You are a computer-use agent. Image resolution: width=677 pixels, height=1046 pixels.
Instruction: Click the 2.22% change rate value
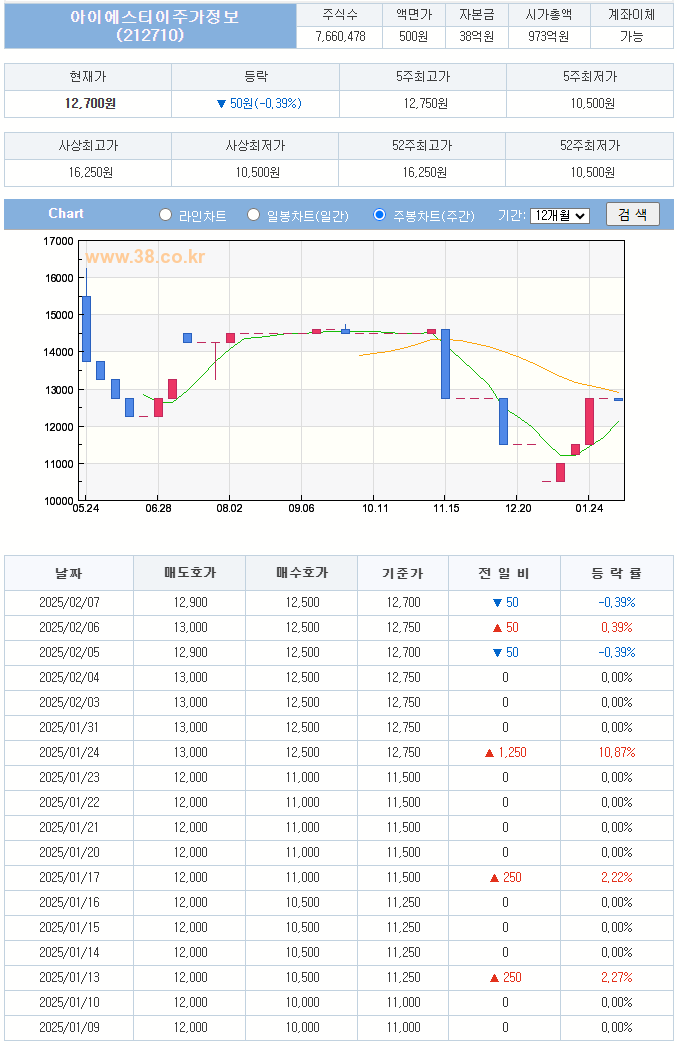coord(617,878)
